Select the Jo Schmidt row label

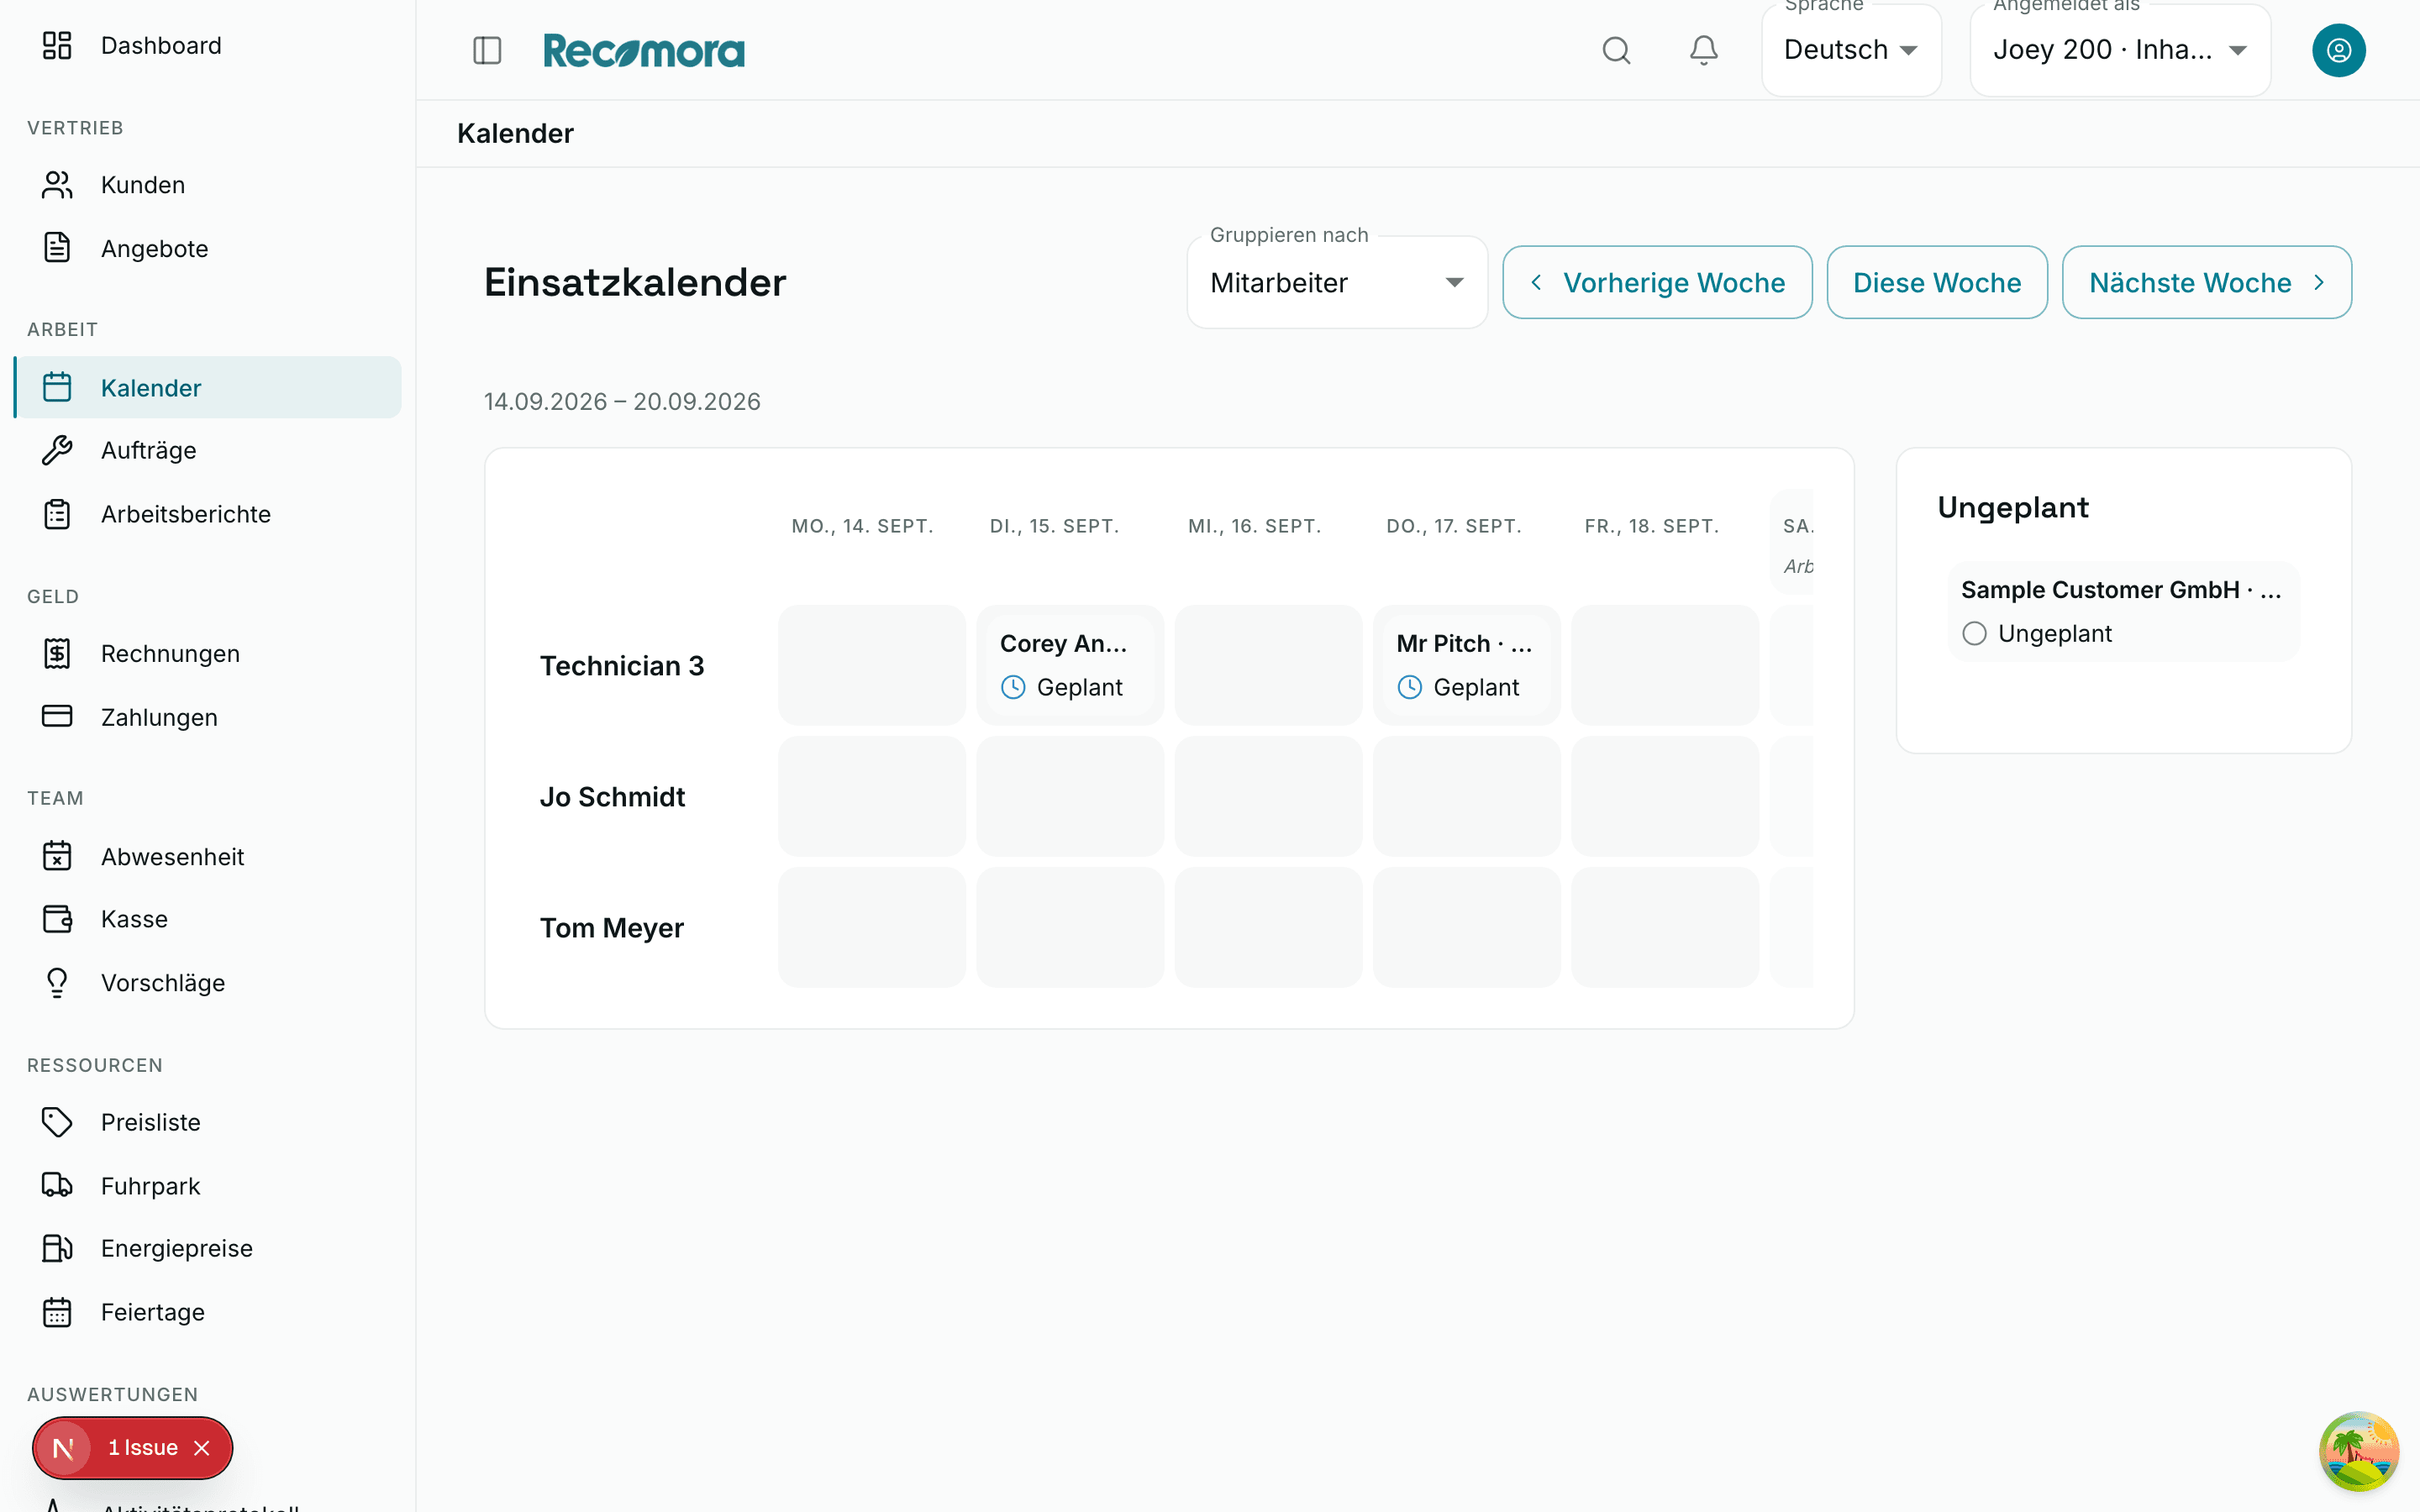pos(612,797)
